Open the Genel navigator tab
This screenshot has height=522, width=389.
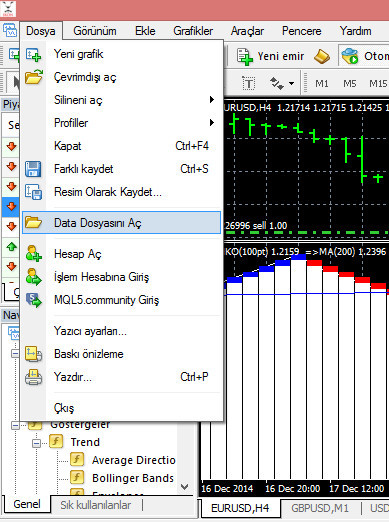[x=27, y=504]
